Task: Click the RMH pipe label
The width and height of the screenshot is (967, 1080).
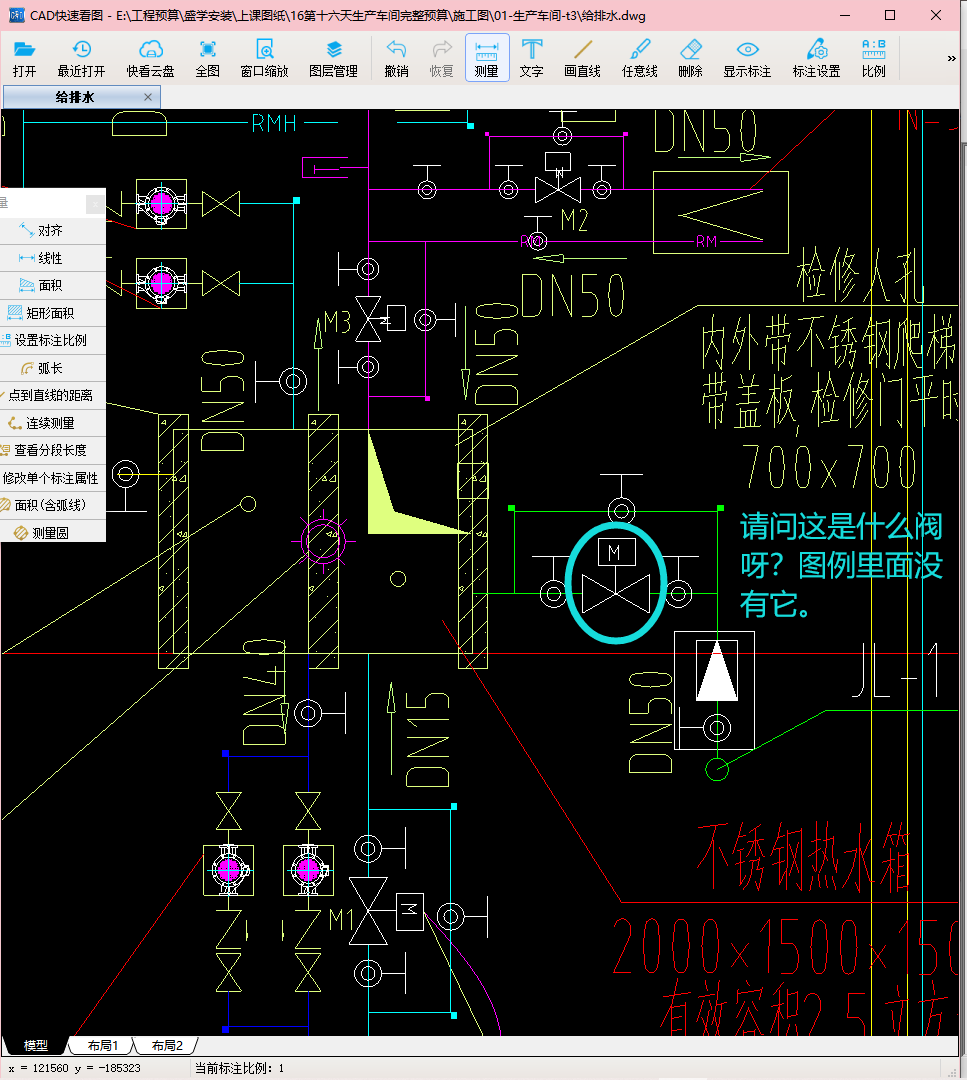Action: click(273, 123)
